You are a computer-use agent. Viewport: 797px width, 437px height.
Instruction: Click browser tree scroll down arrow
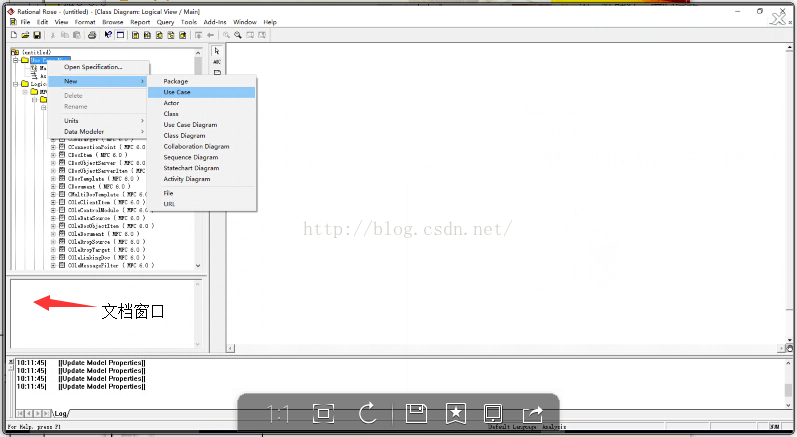tap(198, 265)
